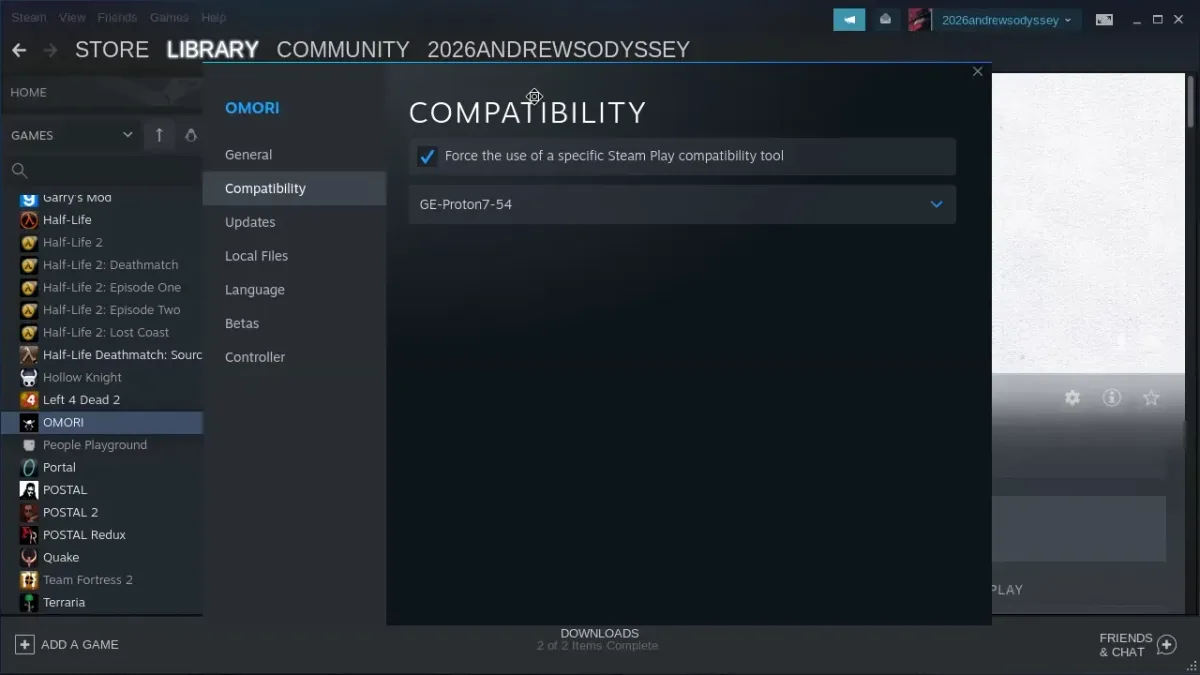
Task: Go to the LIBRARY tab
Action: click(x=212, y=50)
